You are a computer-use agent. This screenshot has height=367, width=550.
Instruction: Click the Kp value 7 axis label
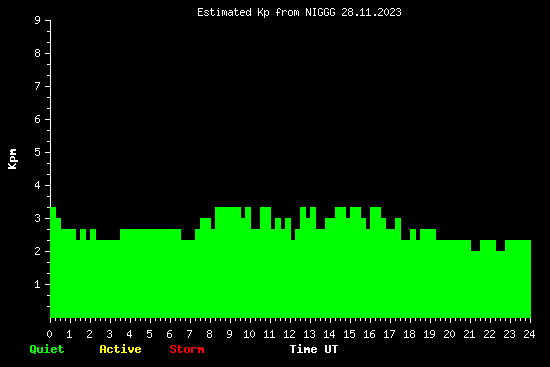38,86
